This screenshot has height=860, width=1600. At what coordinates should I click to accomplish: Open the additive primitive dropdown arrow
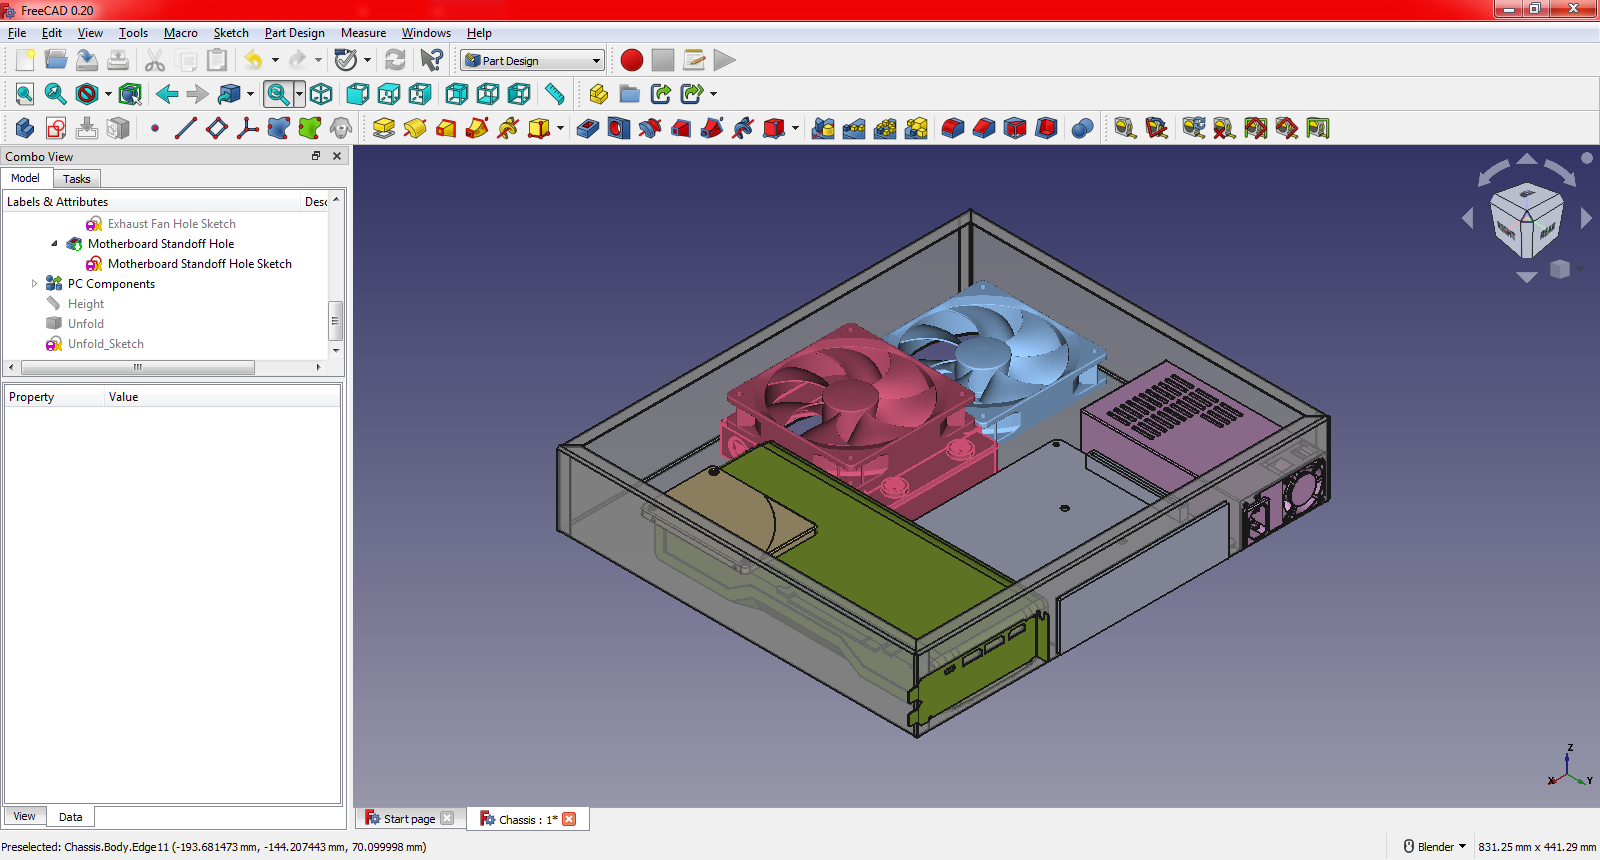tap(560, 128)
